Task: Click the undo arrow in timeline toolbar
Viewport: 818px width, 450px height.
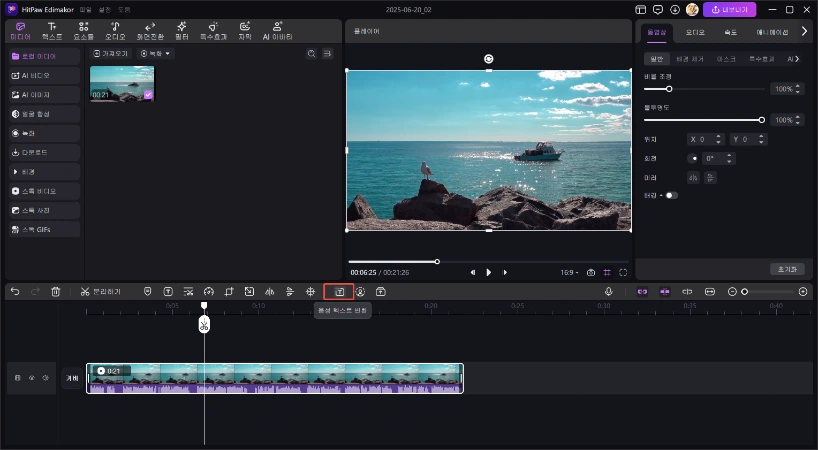Action: [15, 291]
